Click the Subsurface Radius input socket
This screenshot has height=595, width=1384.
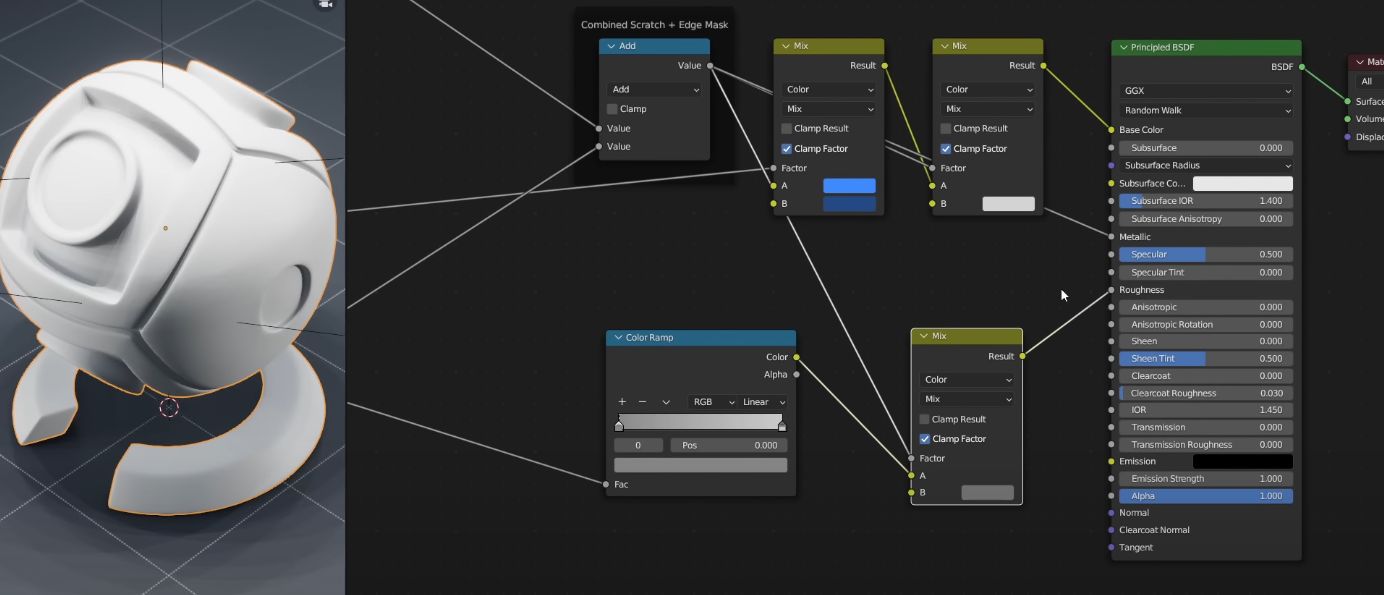(1111, 165)
